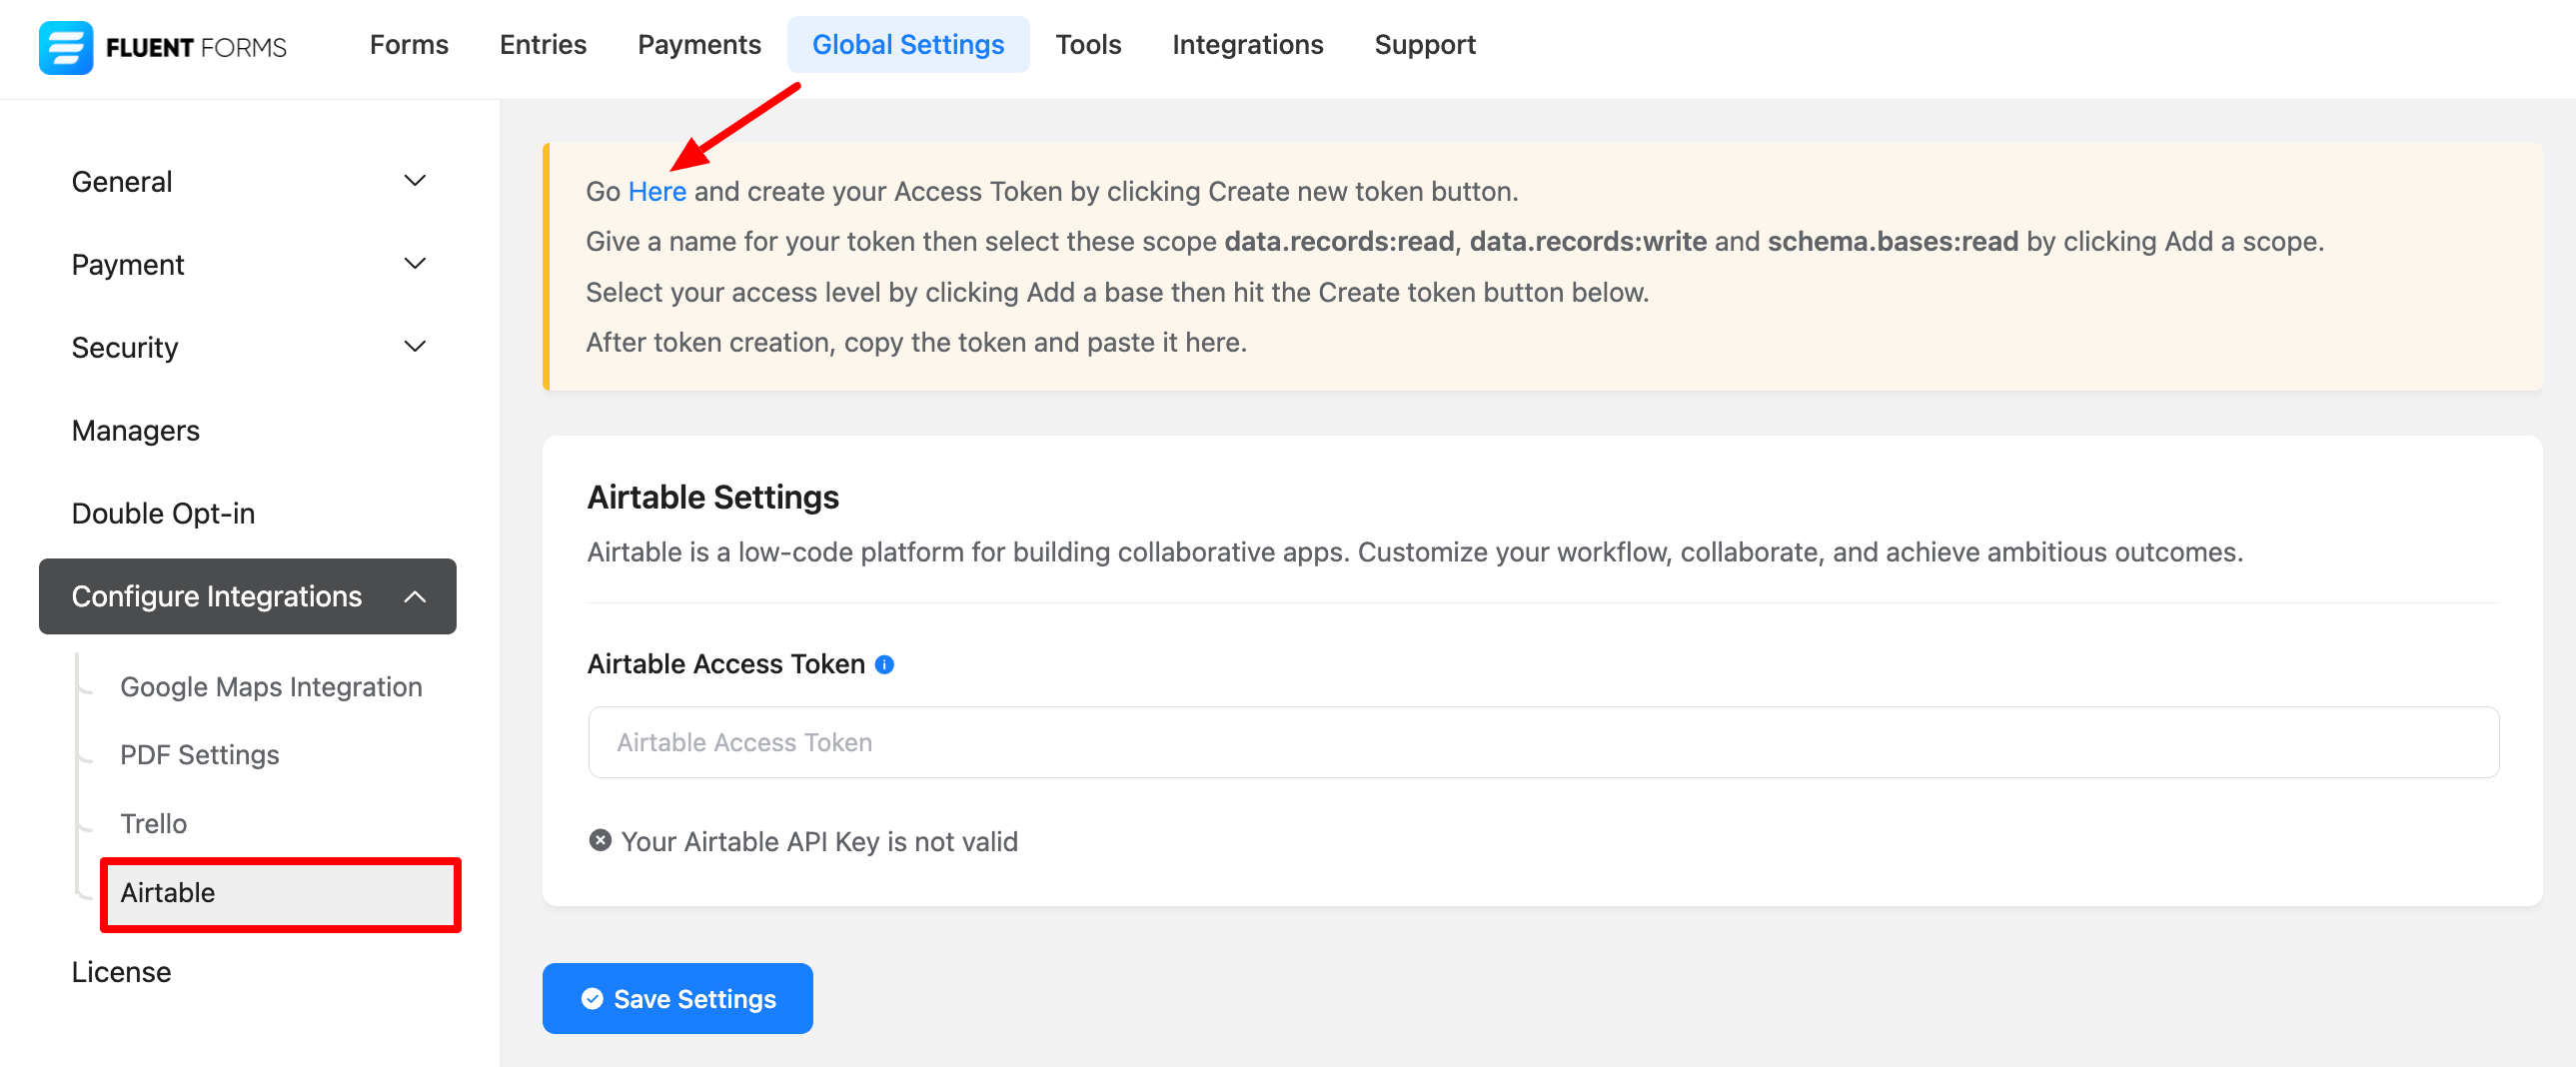Screen dimensions: 2576x1067
Task: Click the Fluent Forms logo icon
Action: (x=66, y=47)
